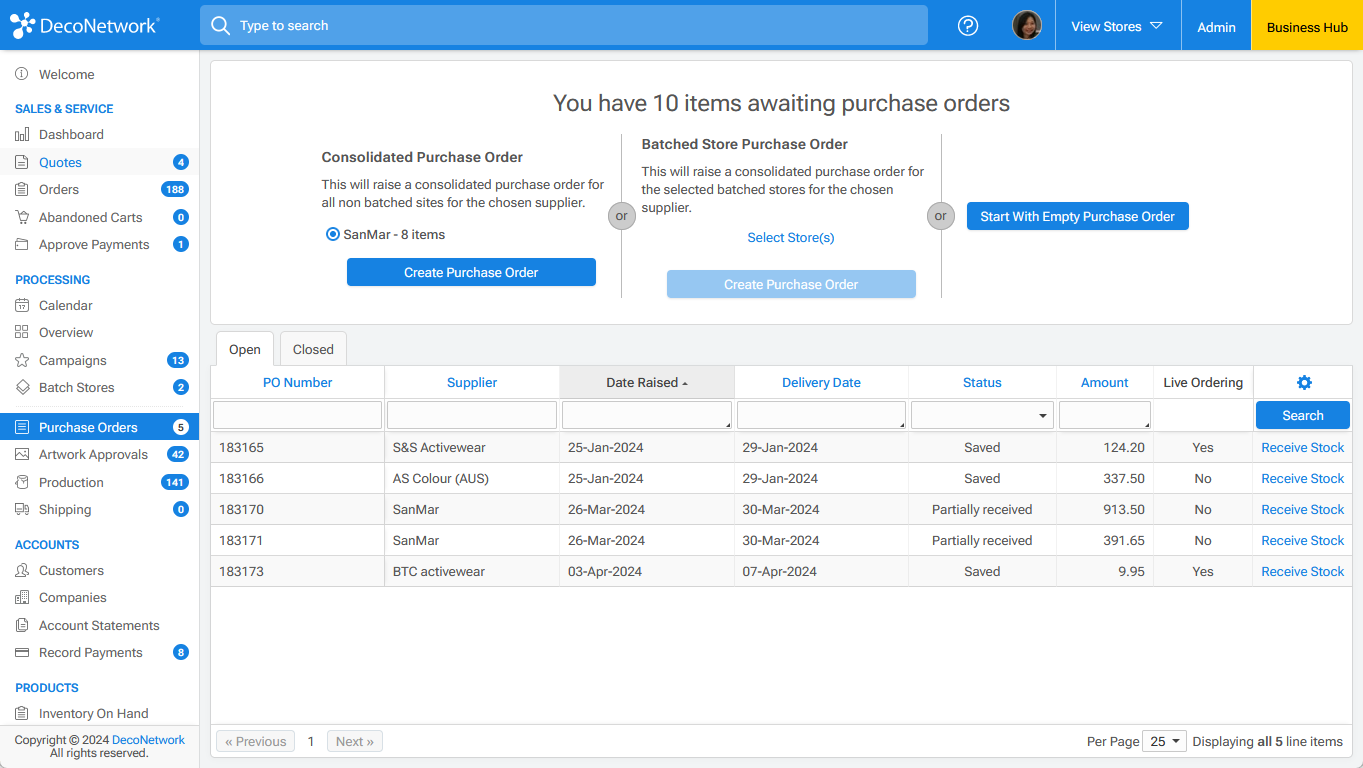Click the Welcome info icon
The image size is (1363, 768).
click(22, 74)
